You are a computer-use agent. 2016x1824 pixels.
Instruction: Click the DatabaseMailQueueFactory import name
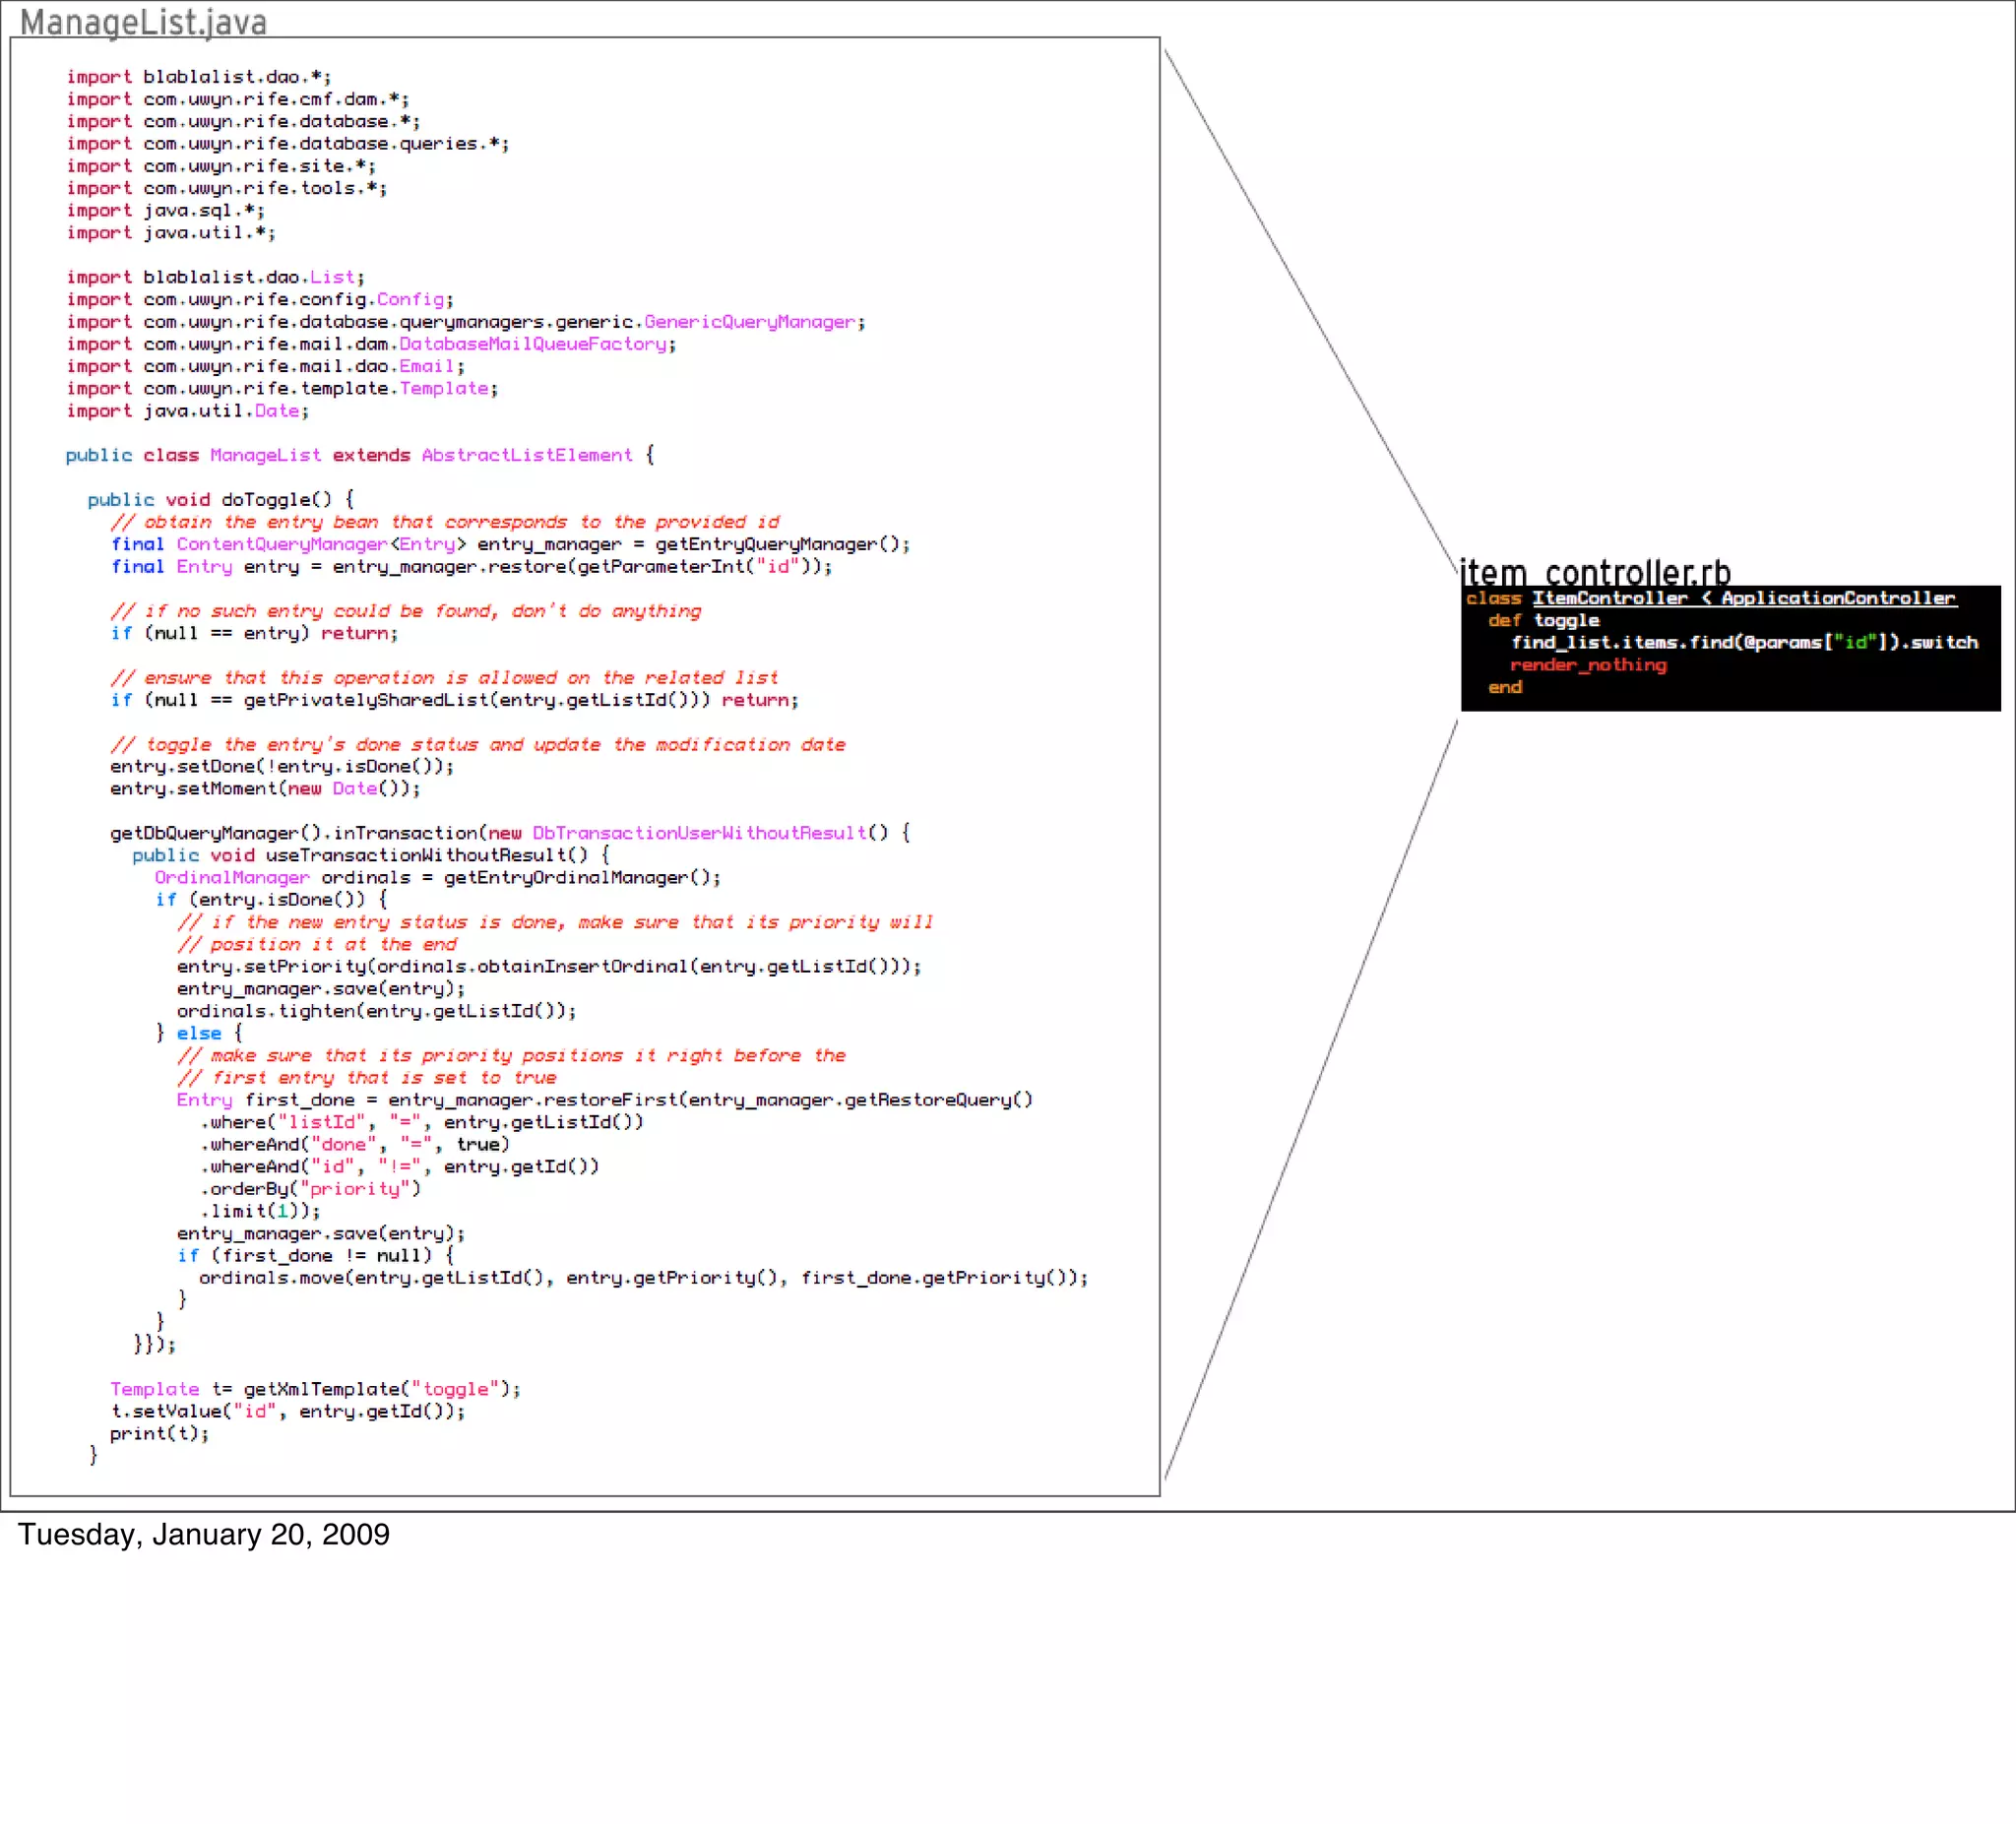[533, 344]
